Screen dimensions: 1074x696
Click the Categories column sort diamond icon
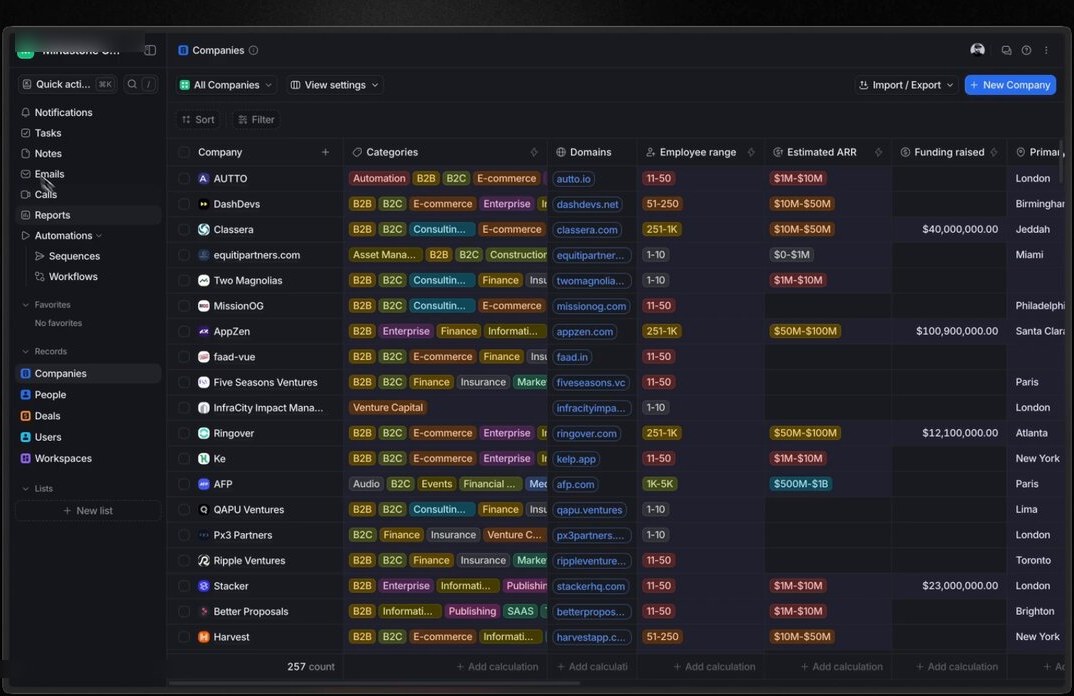pyautogui.click(x=534, y=152)
